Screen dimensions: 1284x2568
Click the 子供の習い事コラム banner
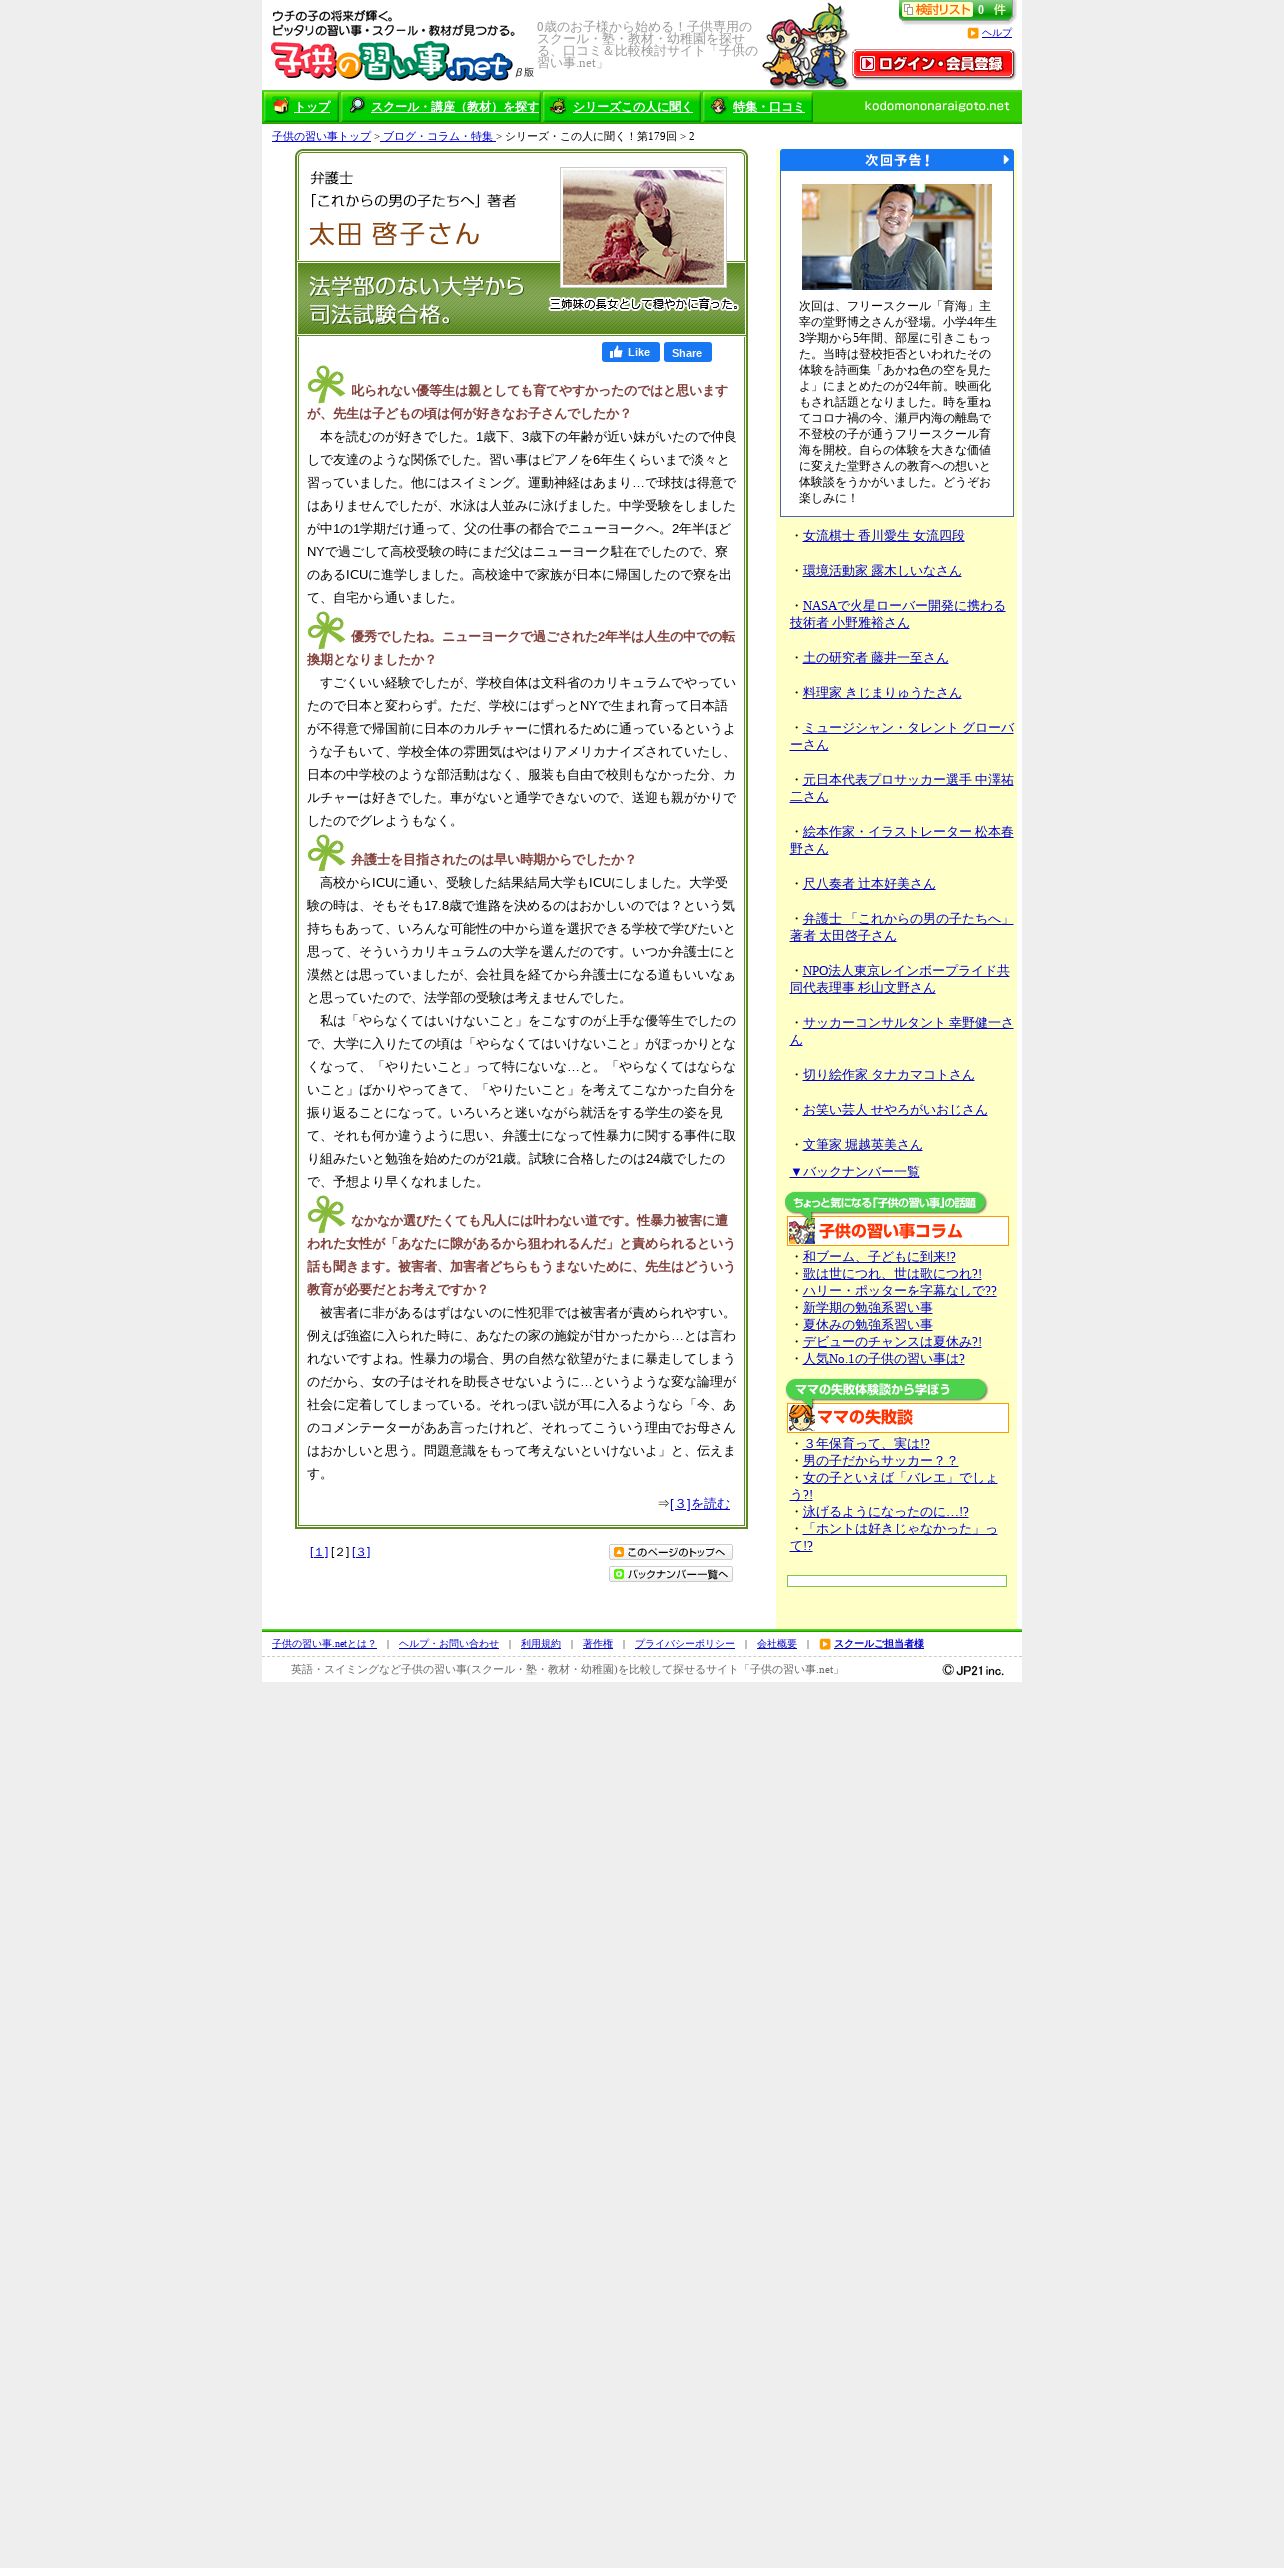897,1231
